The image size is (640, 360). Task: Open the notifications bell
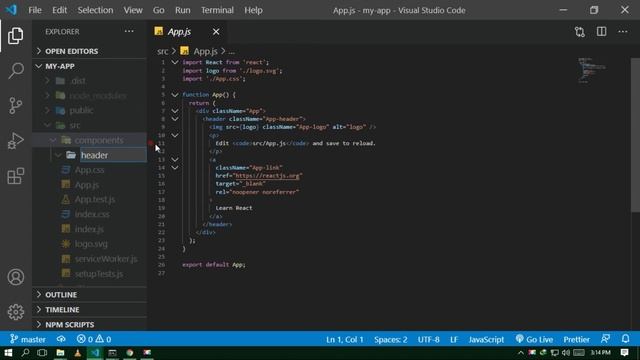tap(625, 339)
